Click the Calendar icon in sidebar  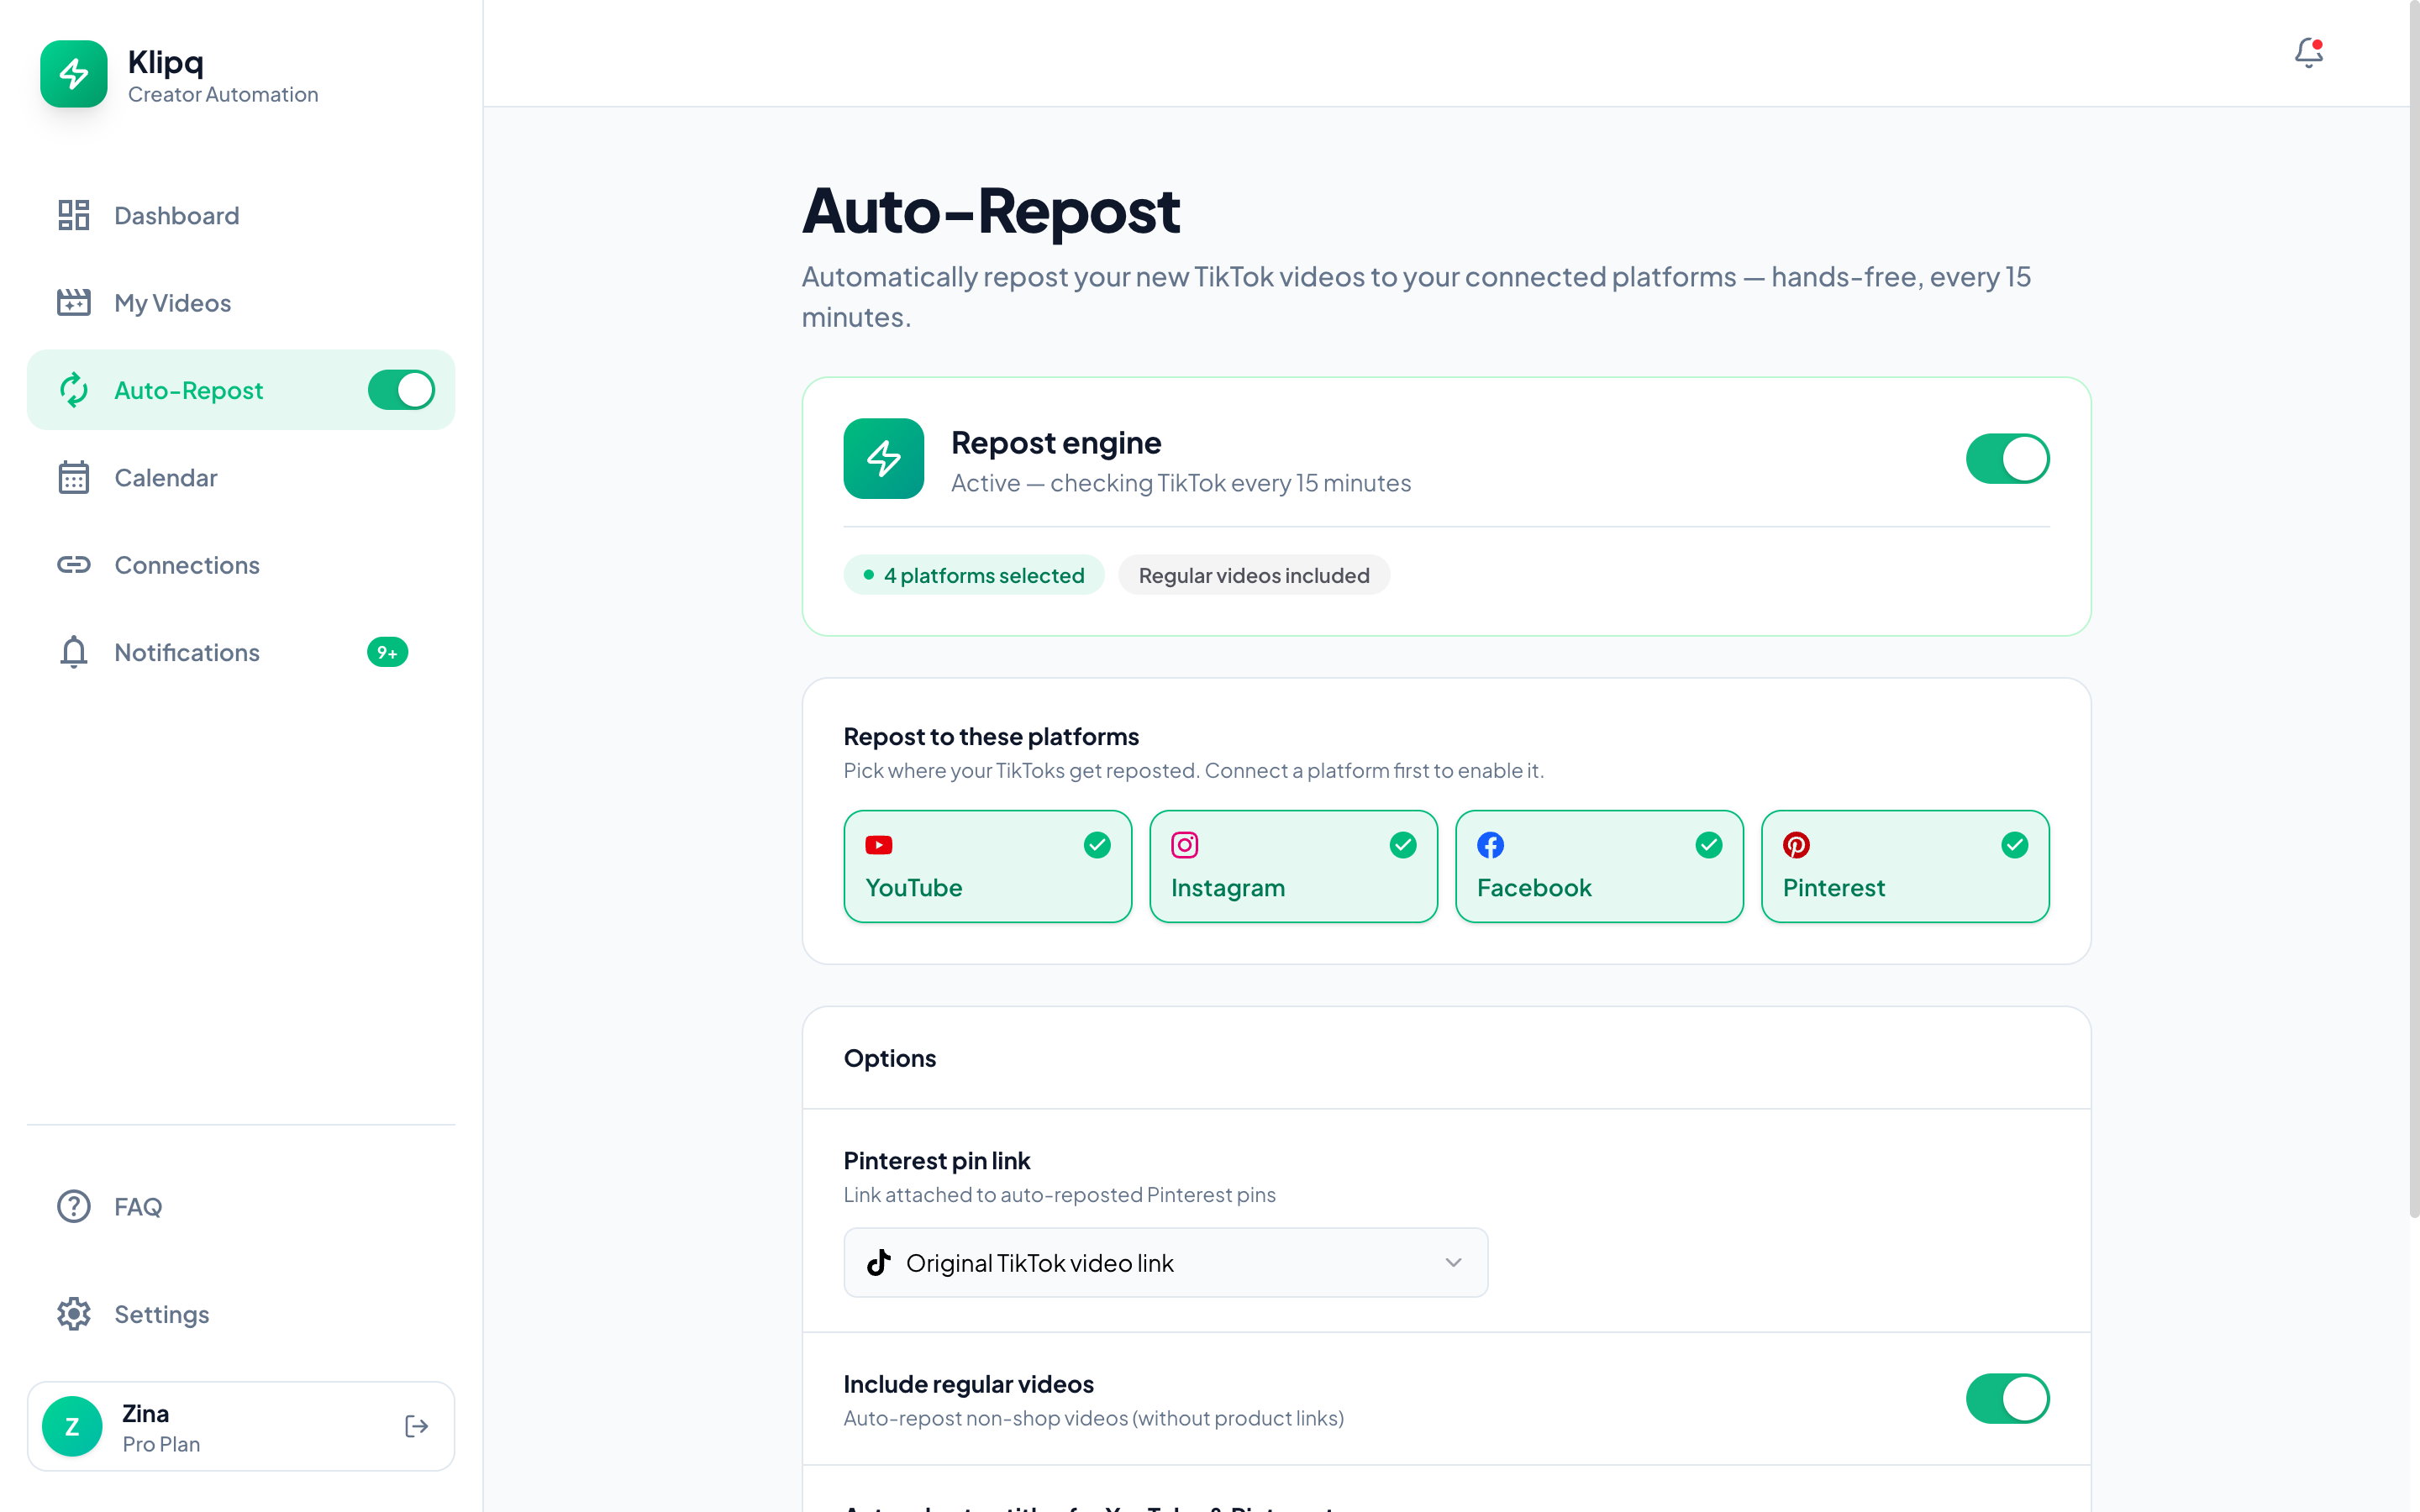73,477
